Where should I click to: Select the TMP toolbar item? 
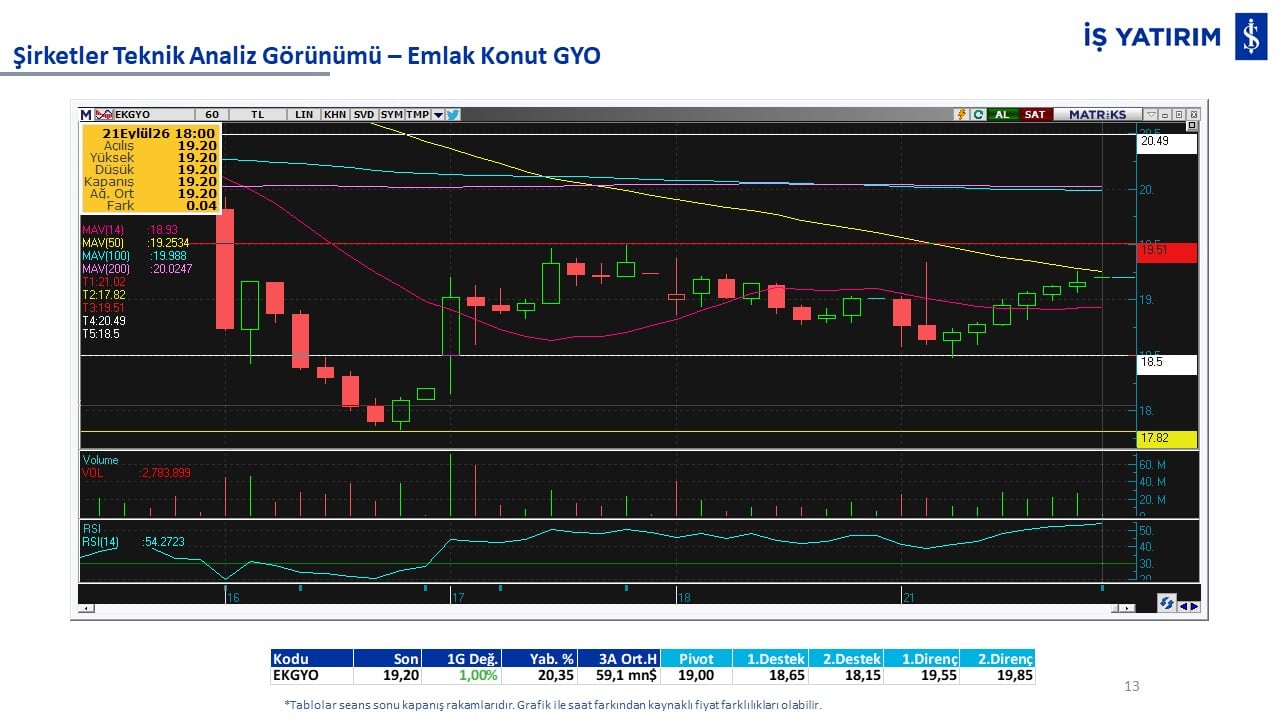tap(418, 114)
